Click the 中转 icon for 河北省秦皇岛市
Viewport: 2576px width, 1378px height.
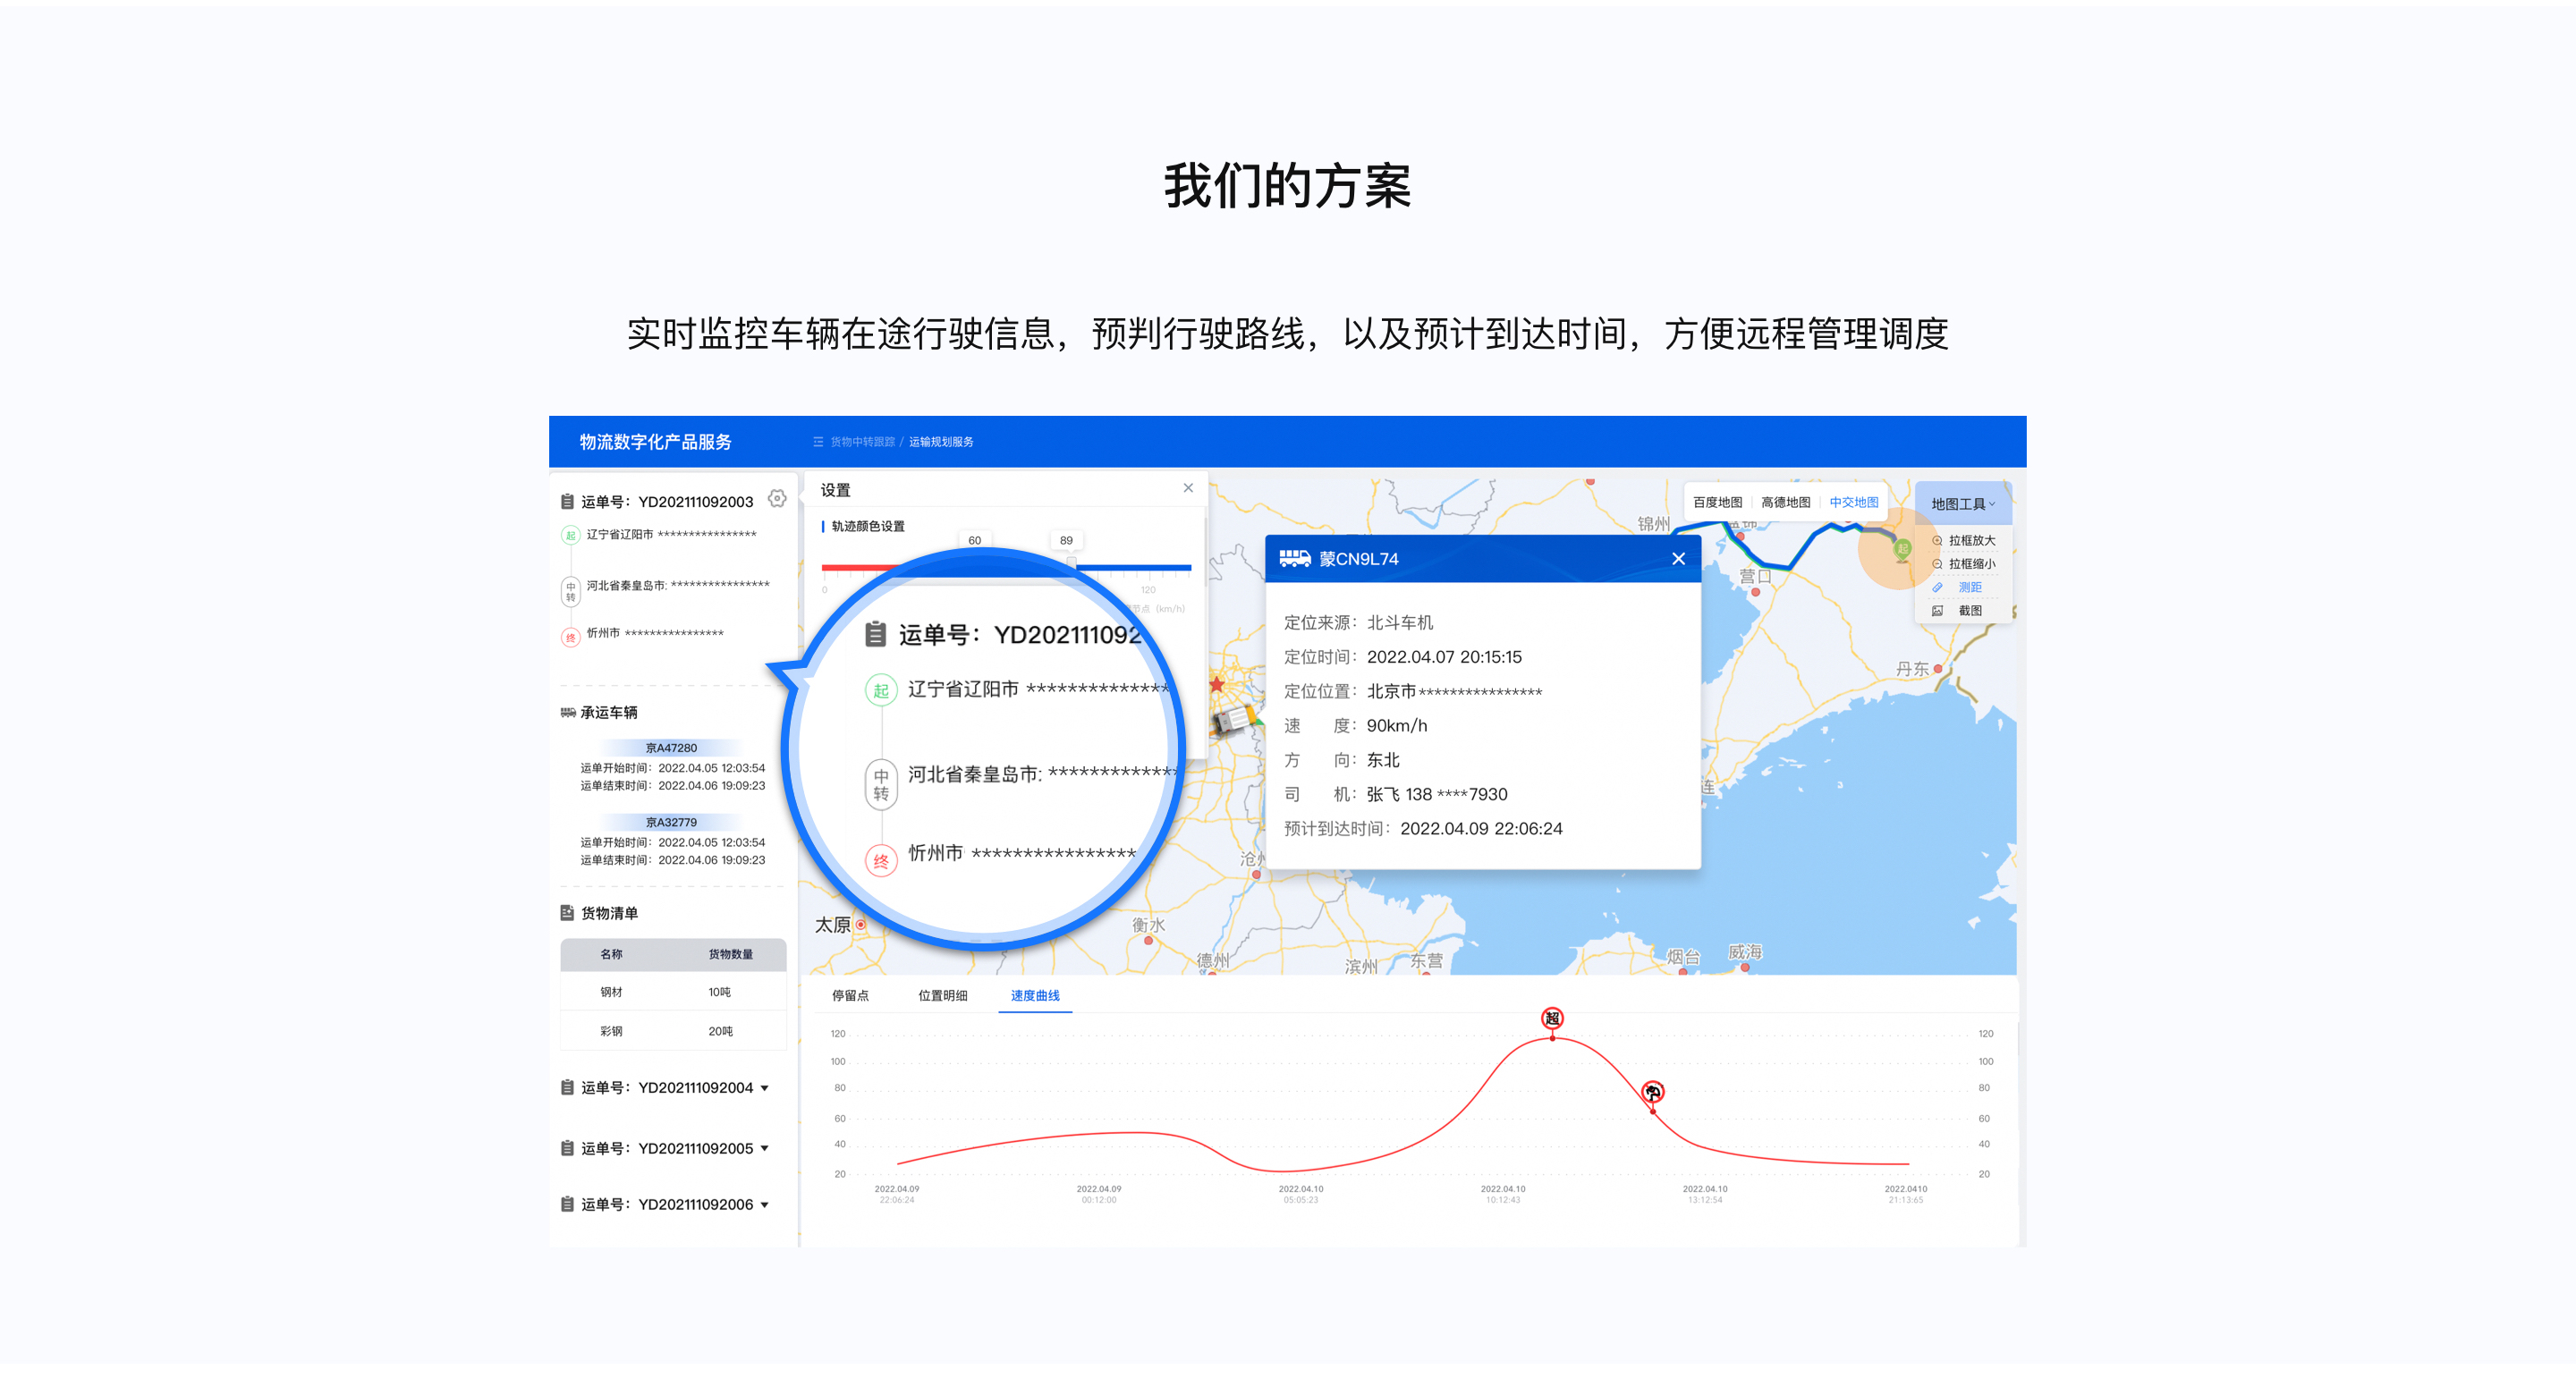tap(570, 591)
